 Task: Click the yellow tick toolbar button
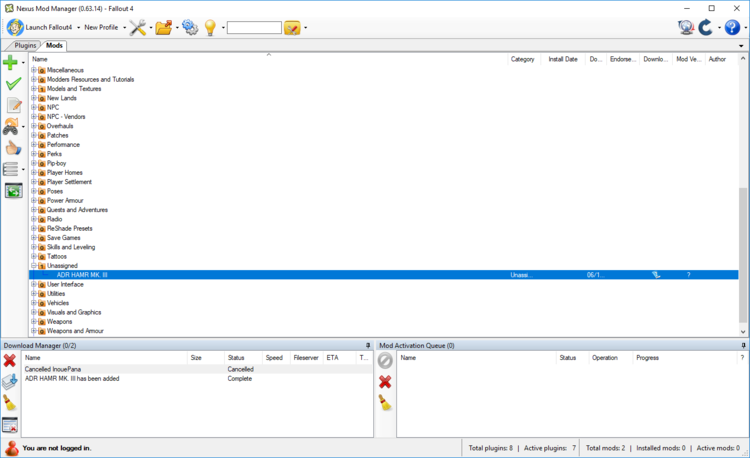292,28
